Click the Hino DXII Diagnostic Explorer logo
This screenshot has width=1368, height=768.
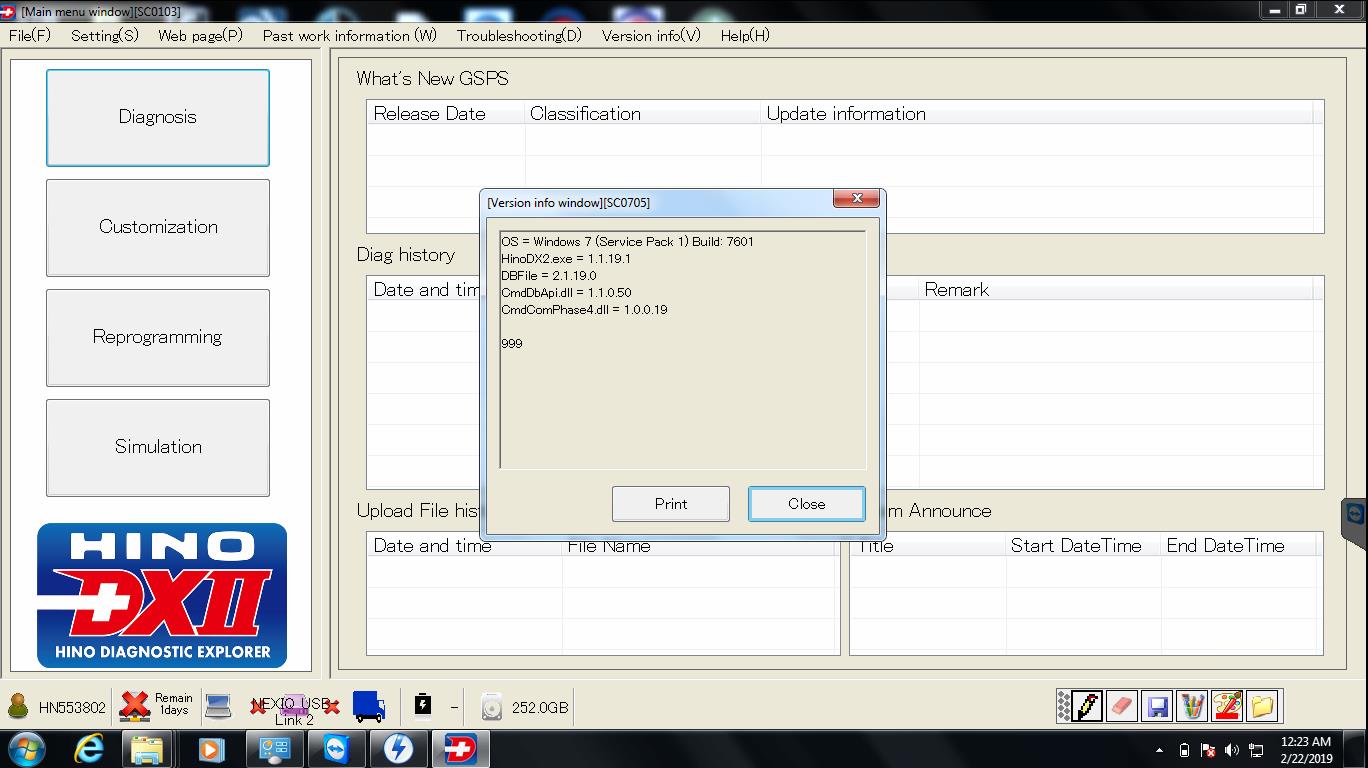coord(162,595)
